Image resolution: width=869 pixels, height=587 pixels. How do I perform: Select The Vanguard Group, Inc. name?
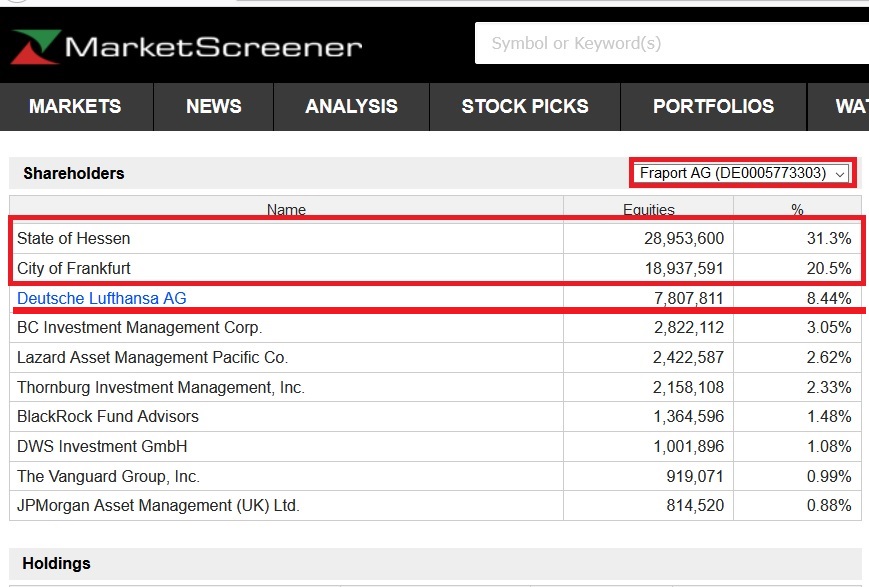pos(109,476)
